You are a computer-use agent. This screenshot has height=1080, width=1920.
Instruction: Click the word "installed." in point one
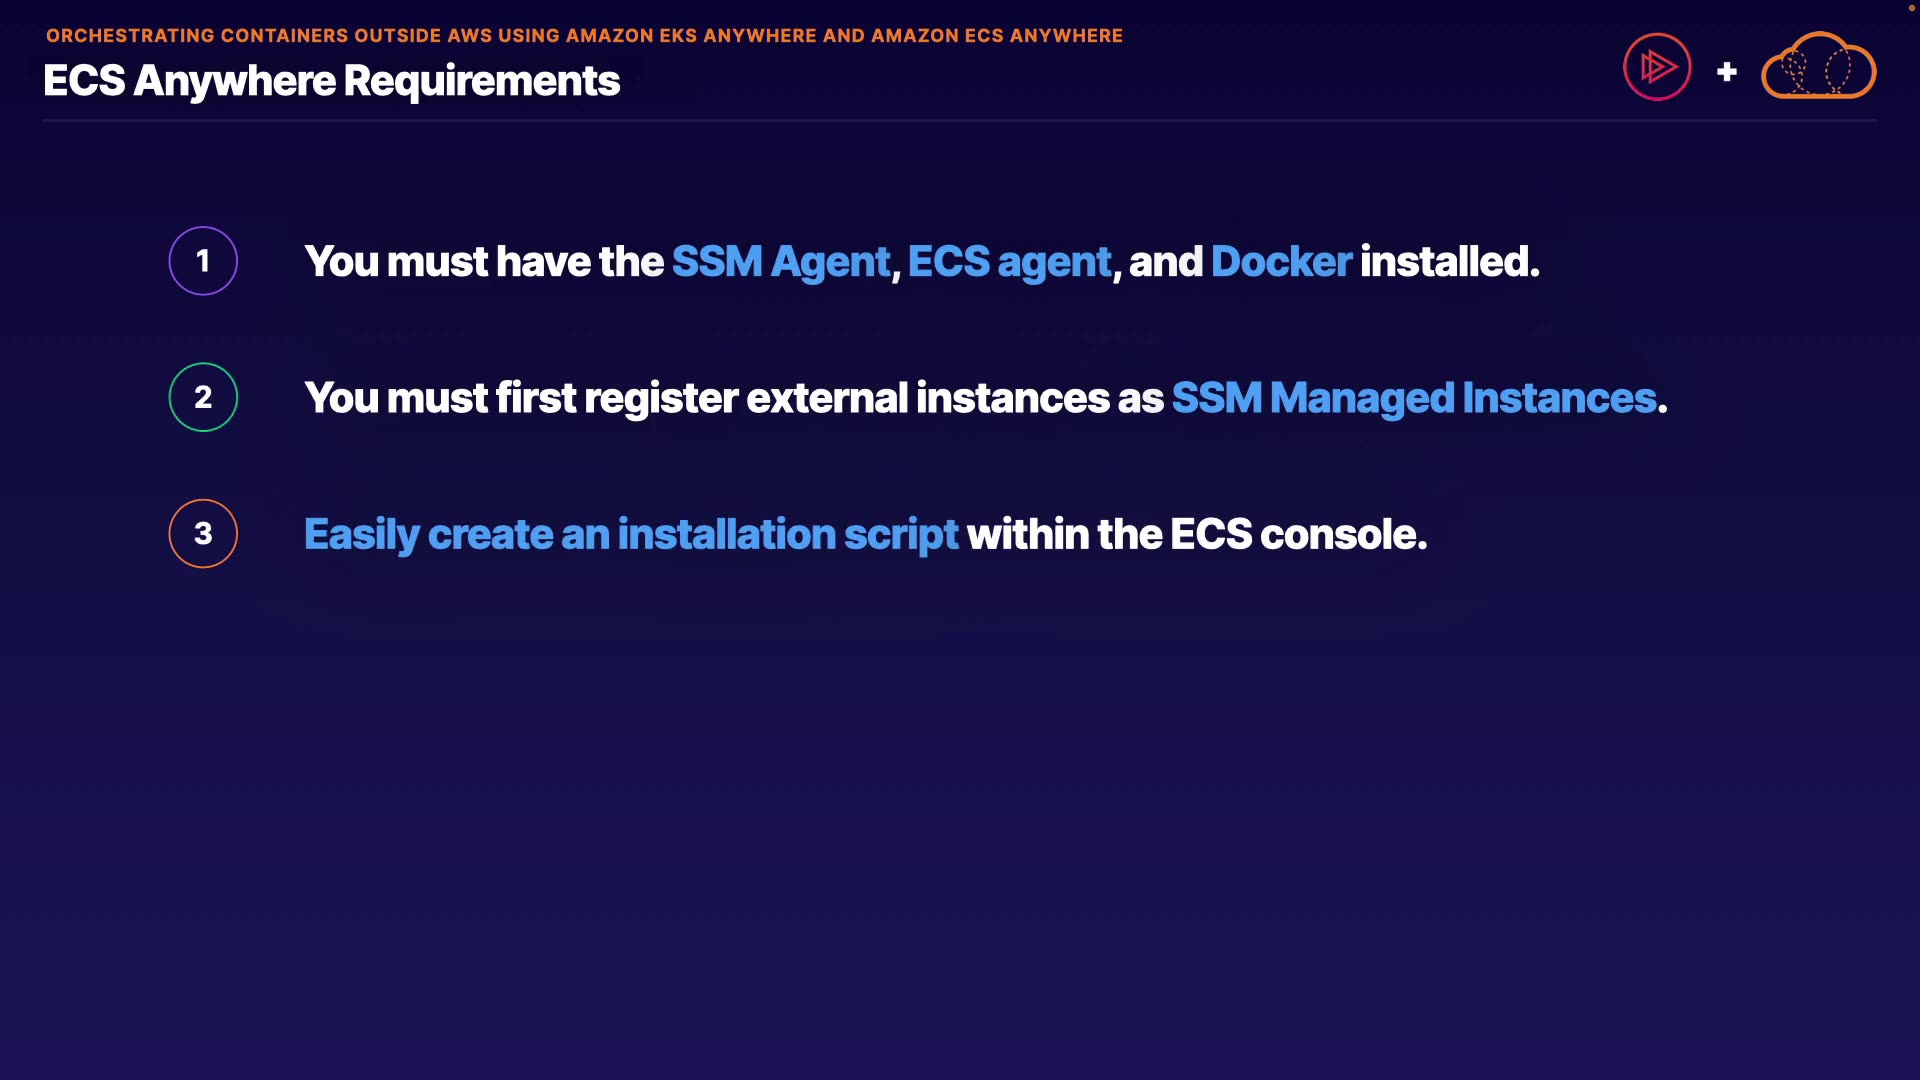point(1449,262)
